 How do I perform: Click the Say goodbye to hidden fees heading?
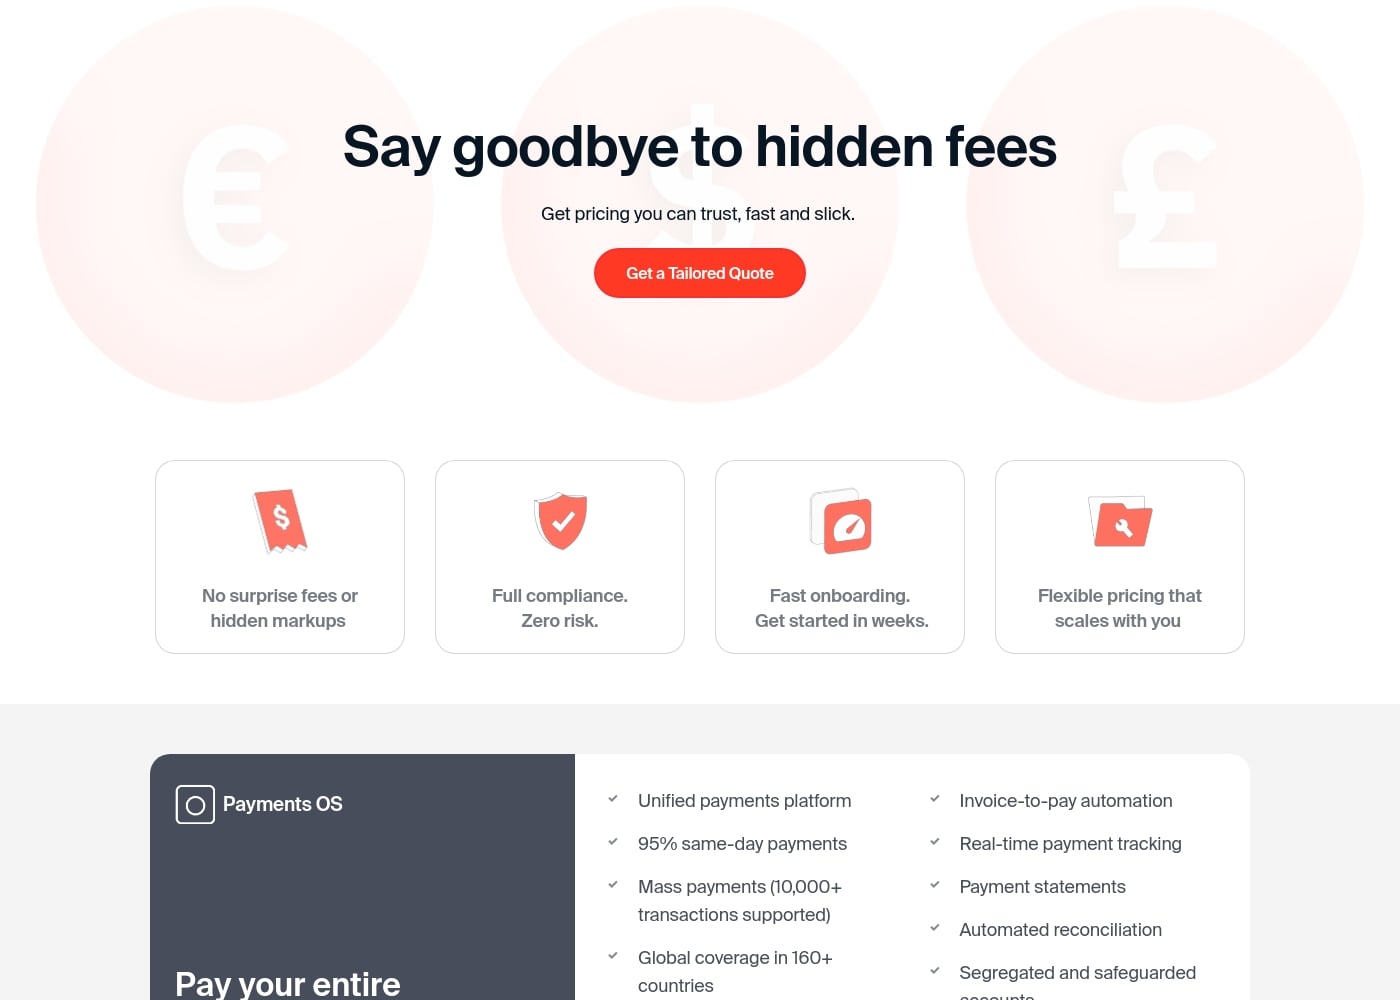(700, 147)
